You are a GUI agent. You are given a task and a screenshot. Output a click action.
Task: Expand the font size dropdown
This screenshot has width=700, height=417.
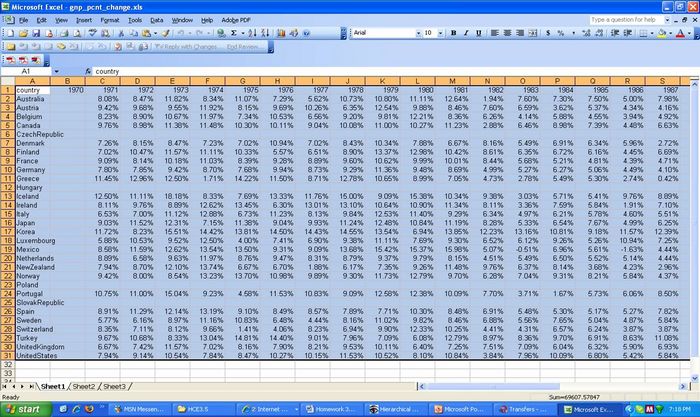[440, 33]
